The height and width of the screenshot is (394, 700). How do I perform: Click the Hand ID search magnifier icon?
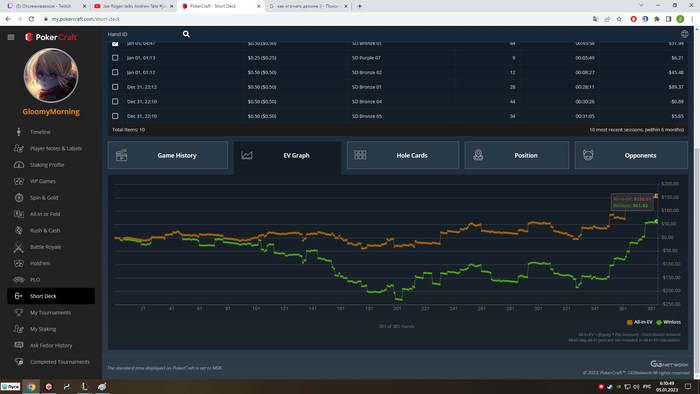click(186, 34)
